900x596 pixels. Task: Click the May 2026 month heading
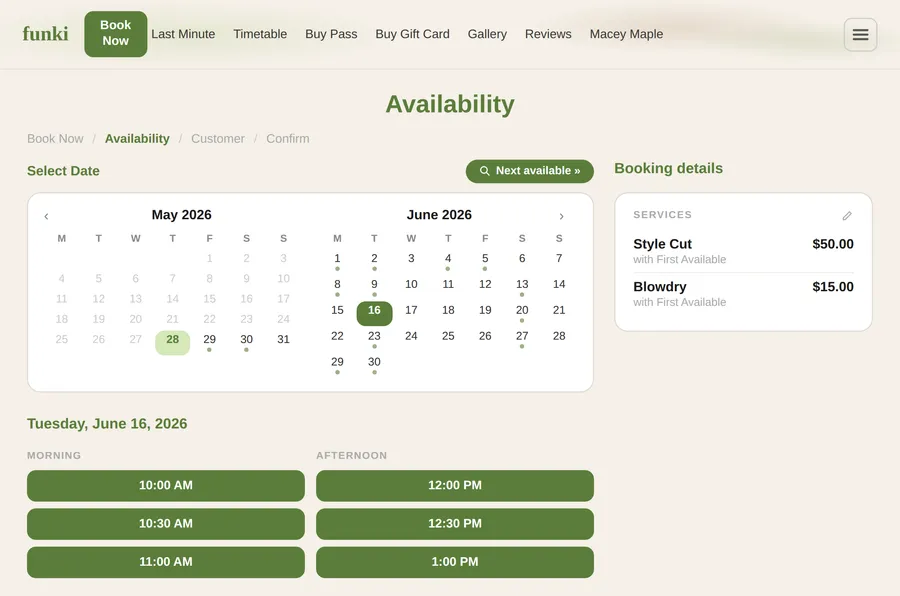181,215
